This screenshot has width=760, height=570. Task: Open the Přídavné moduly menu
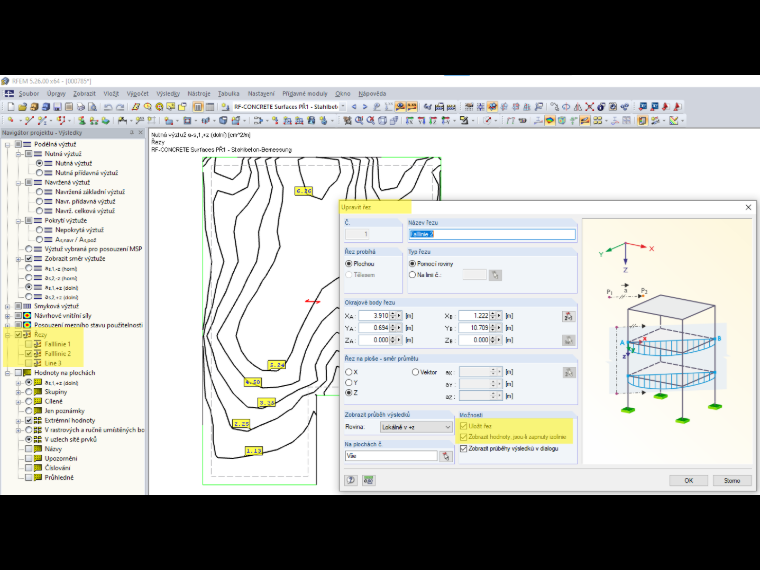[x=305, y=94]
